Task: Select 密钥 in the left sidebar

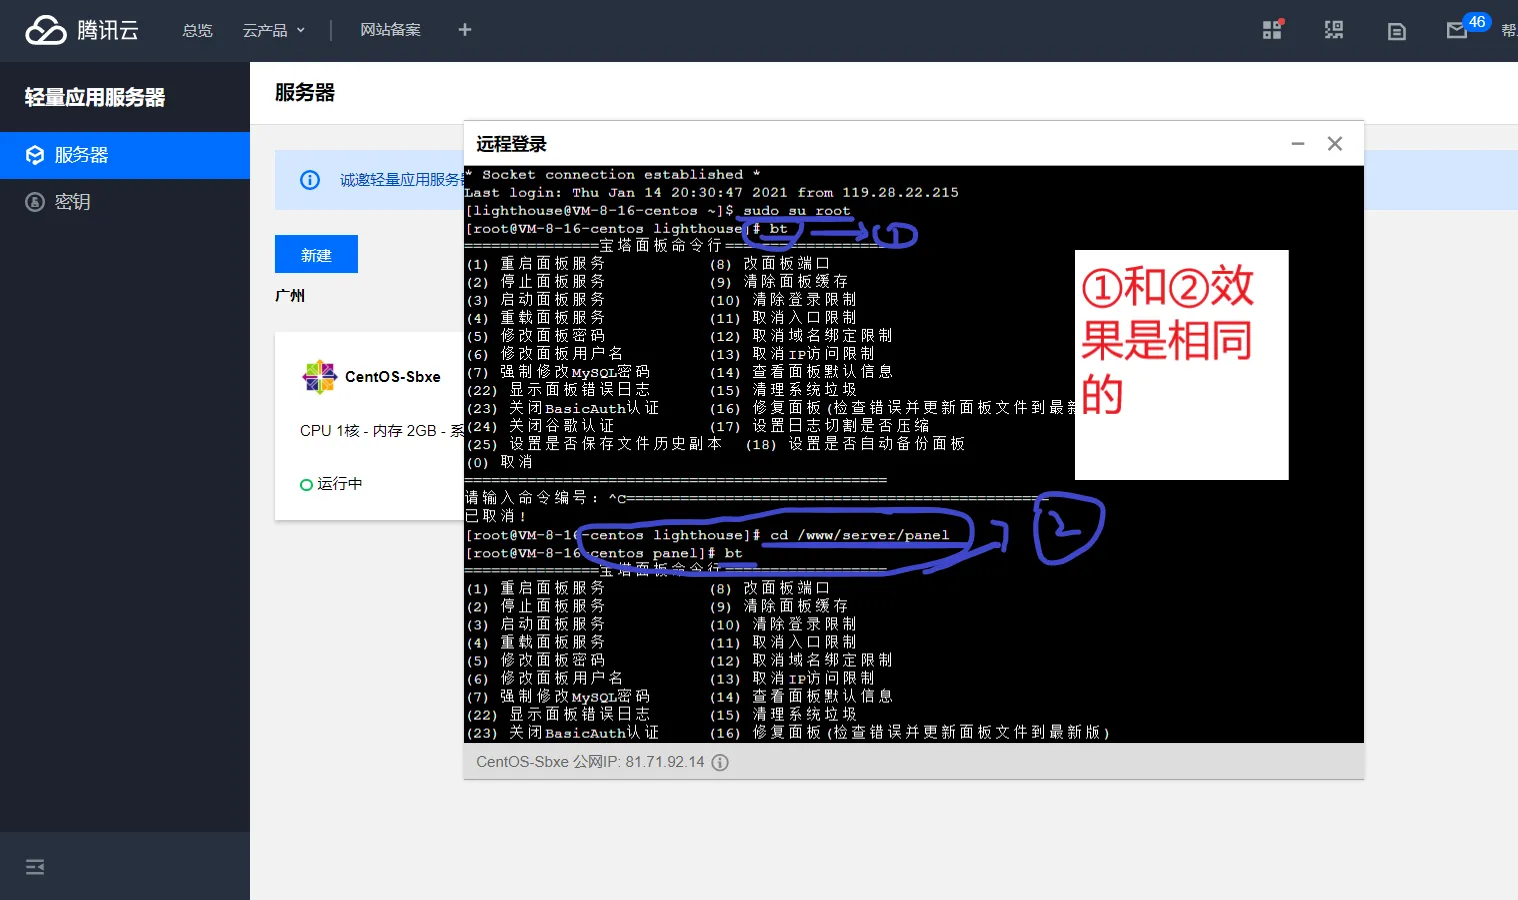Action: coord(72,202)
